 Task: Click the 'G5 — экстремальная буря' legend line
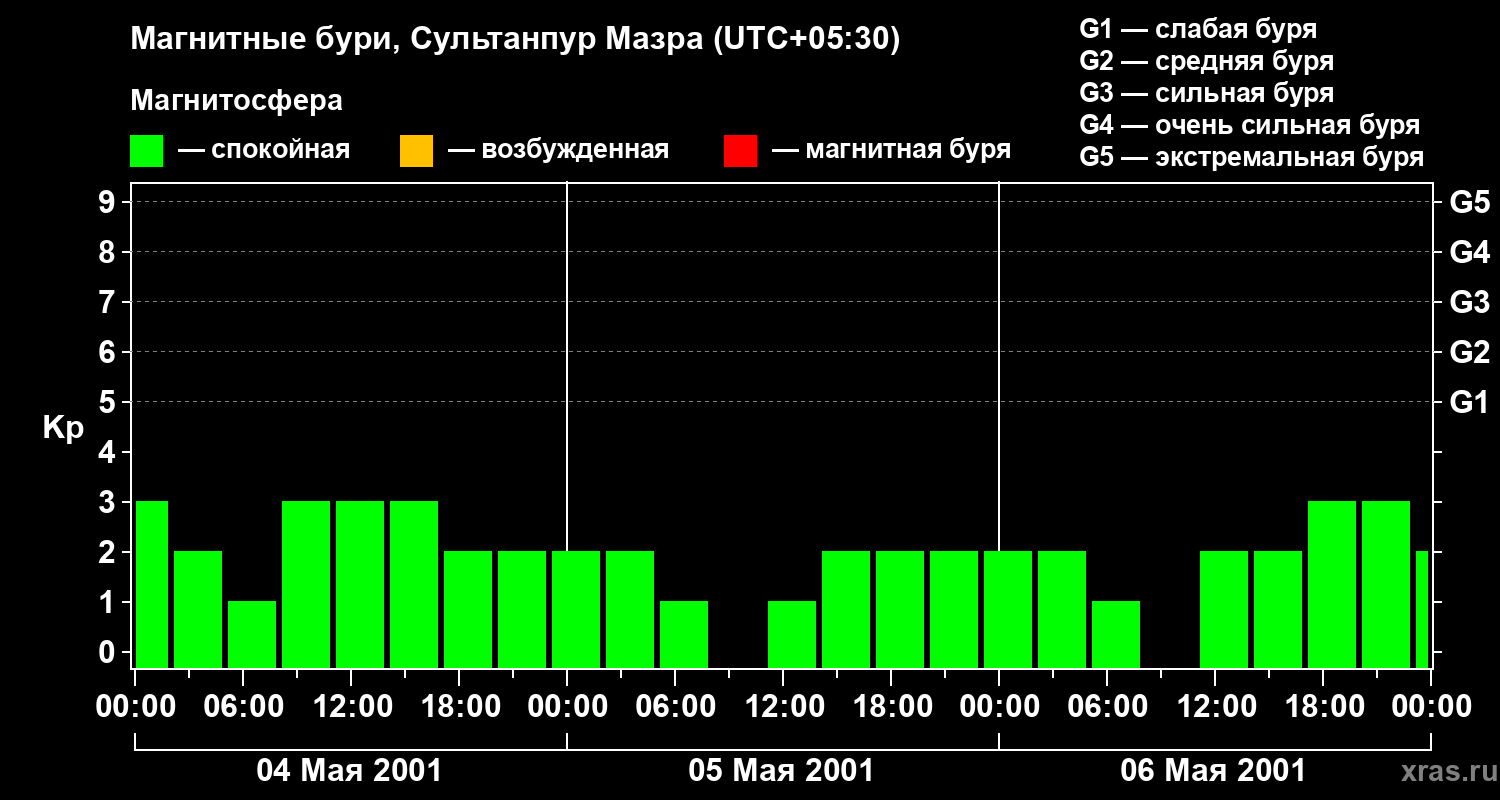(1252, 157)
